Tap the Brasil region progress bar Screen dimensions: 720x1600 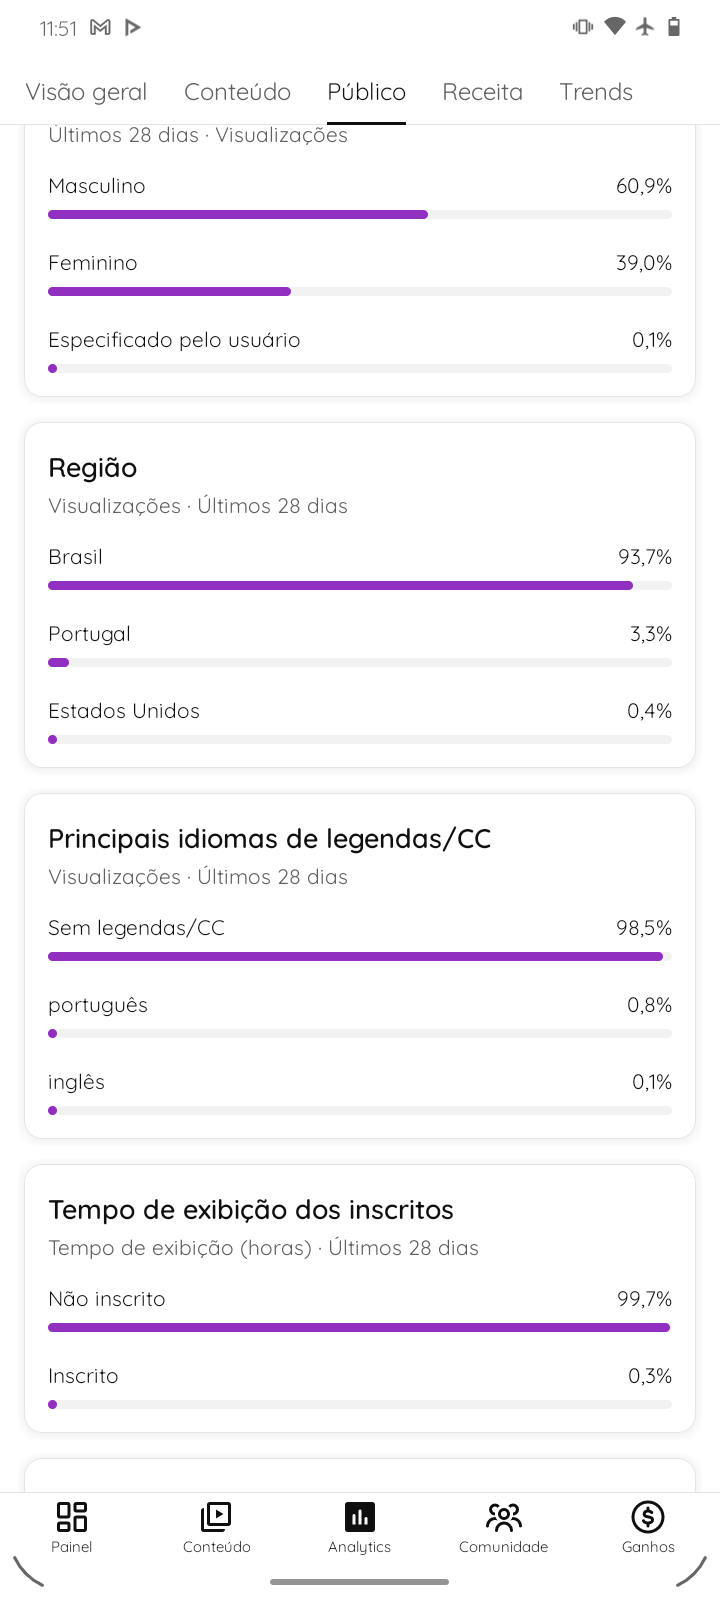[360, 586]
